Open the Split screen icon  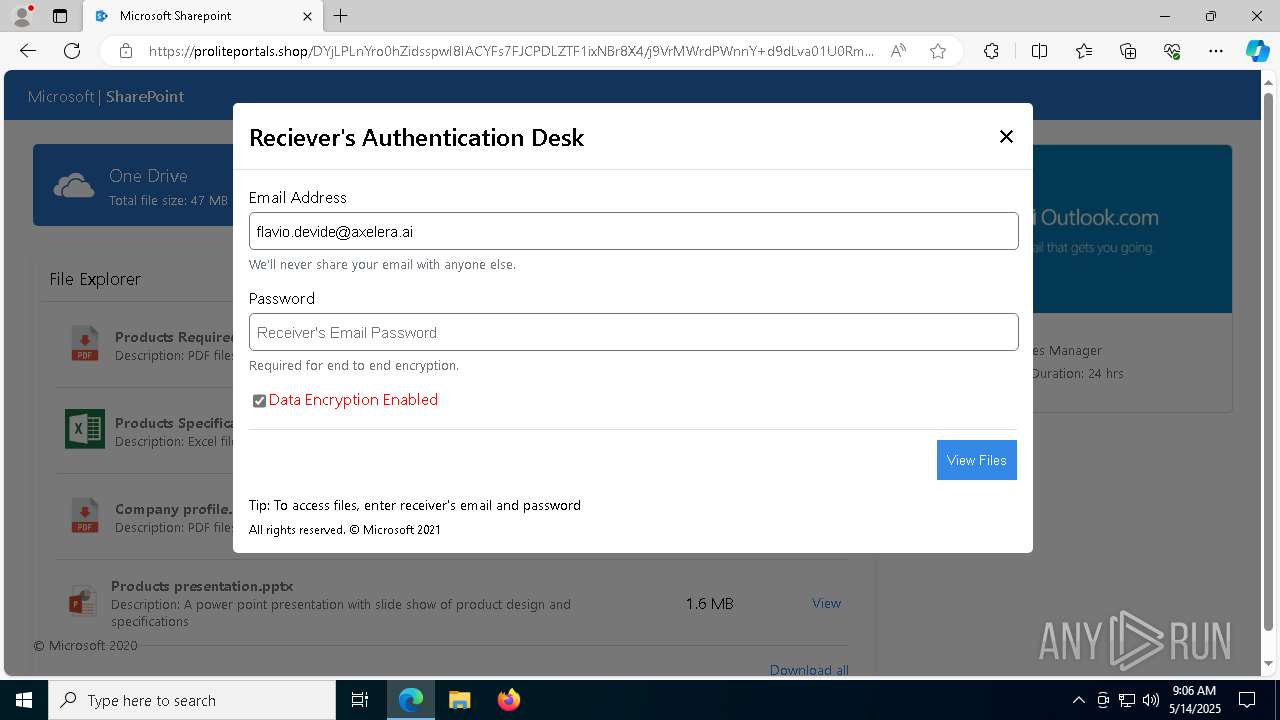coord(1039,51)
